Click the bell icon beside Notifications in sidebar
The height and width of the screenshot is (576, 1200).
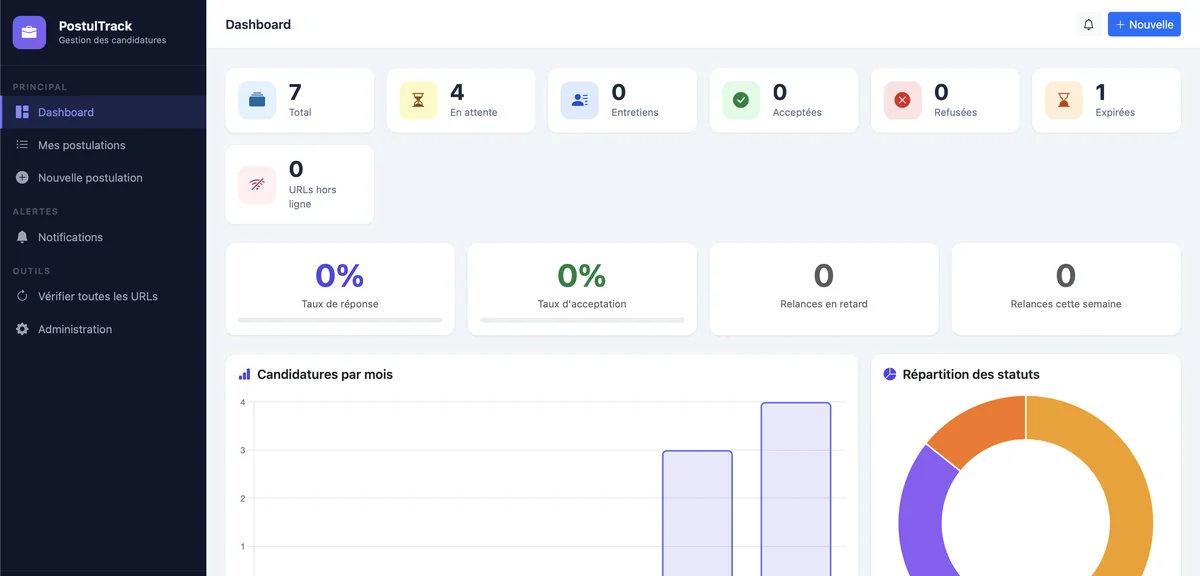pyautogui.click(x=22, y=237)
